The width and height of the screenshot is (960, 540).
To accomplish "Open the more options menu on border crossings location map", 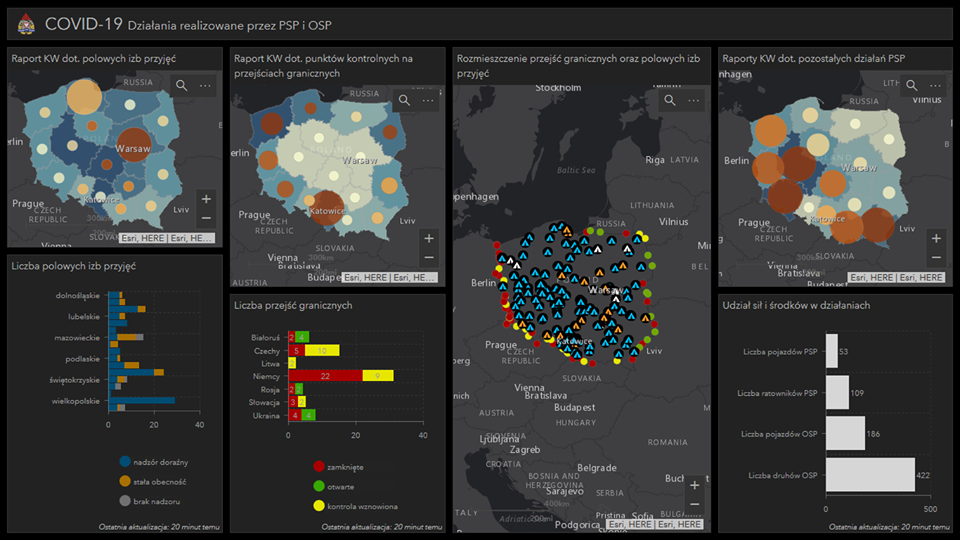I will pyautogui.click(x=694, y=100).
